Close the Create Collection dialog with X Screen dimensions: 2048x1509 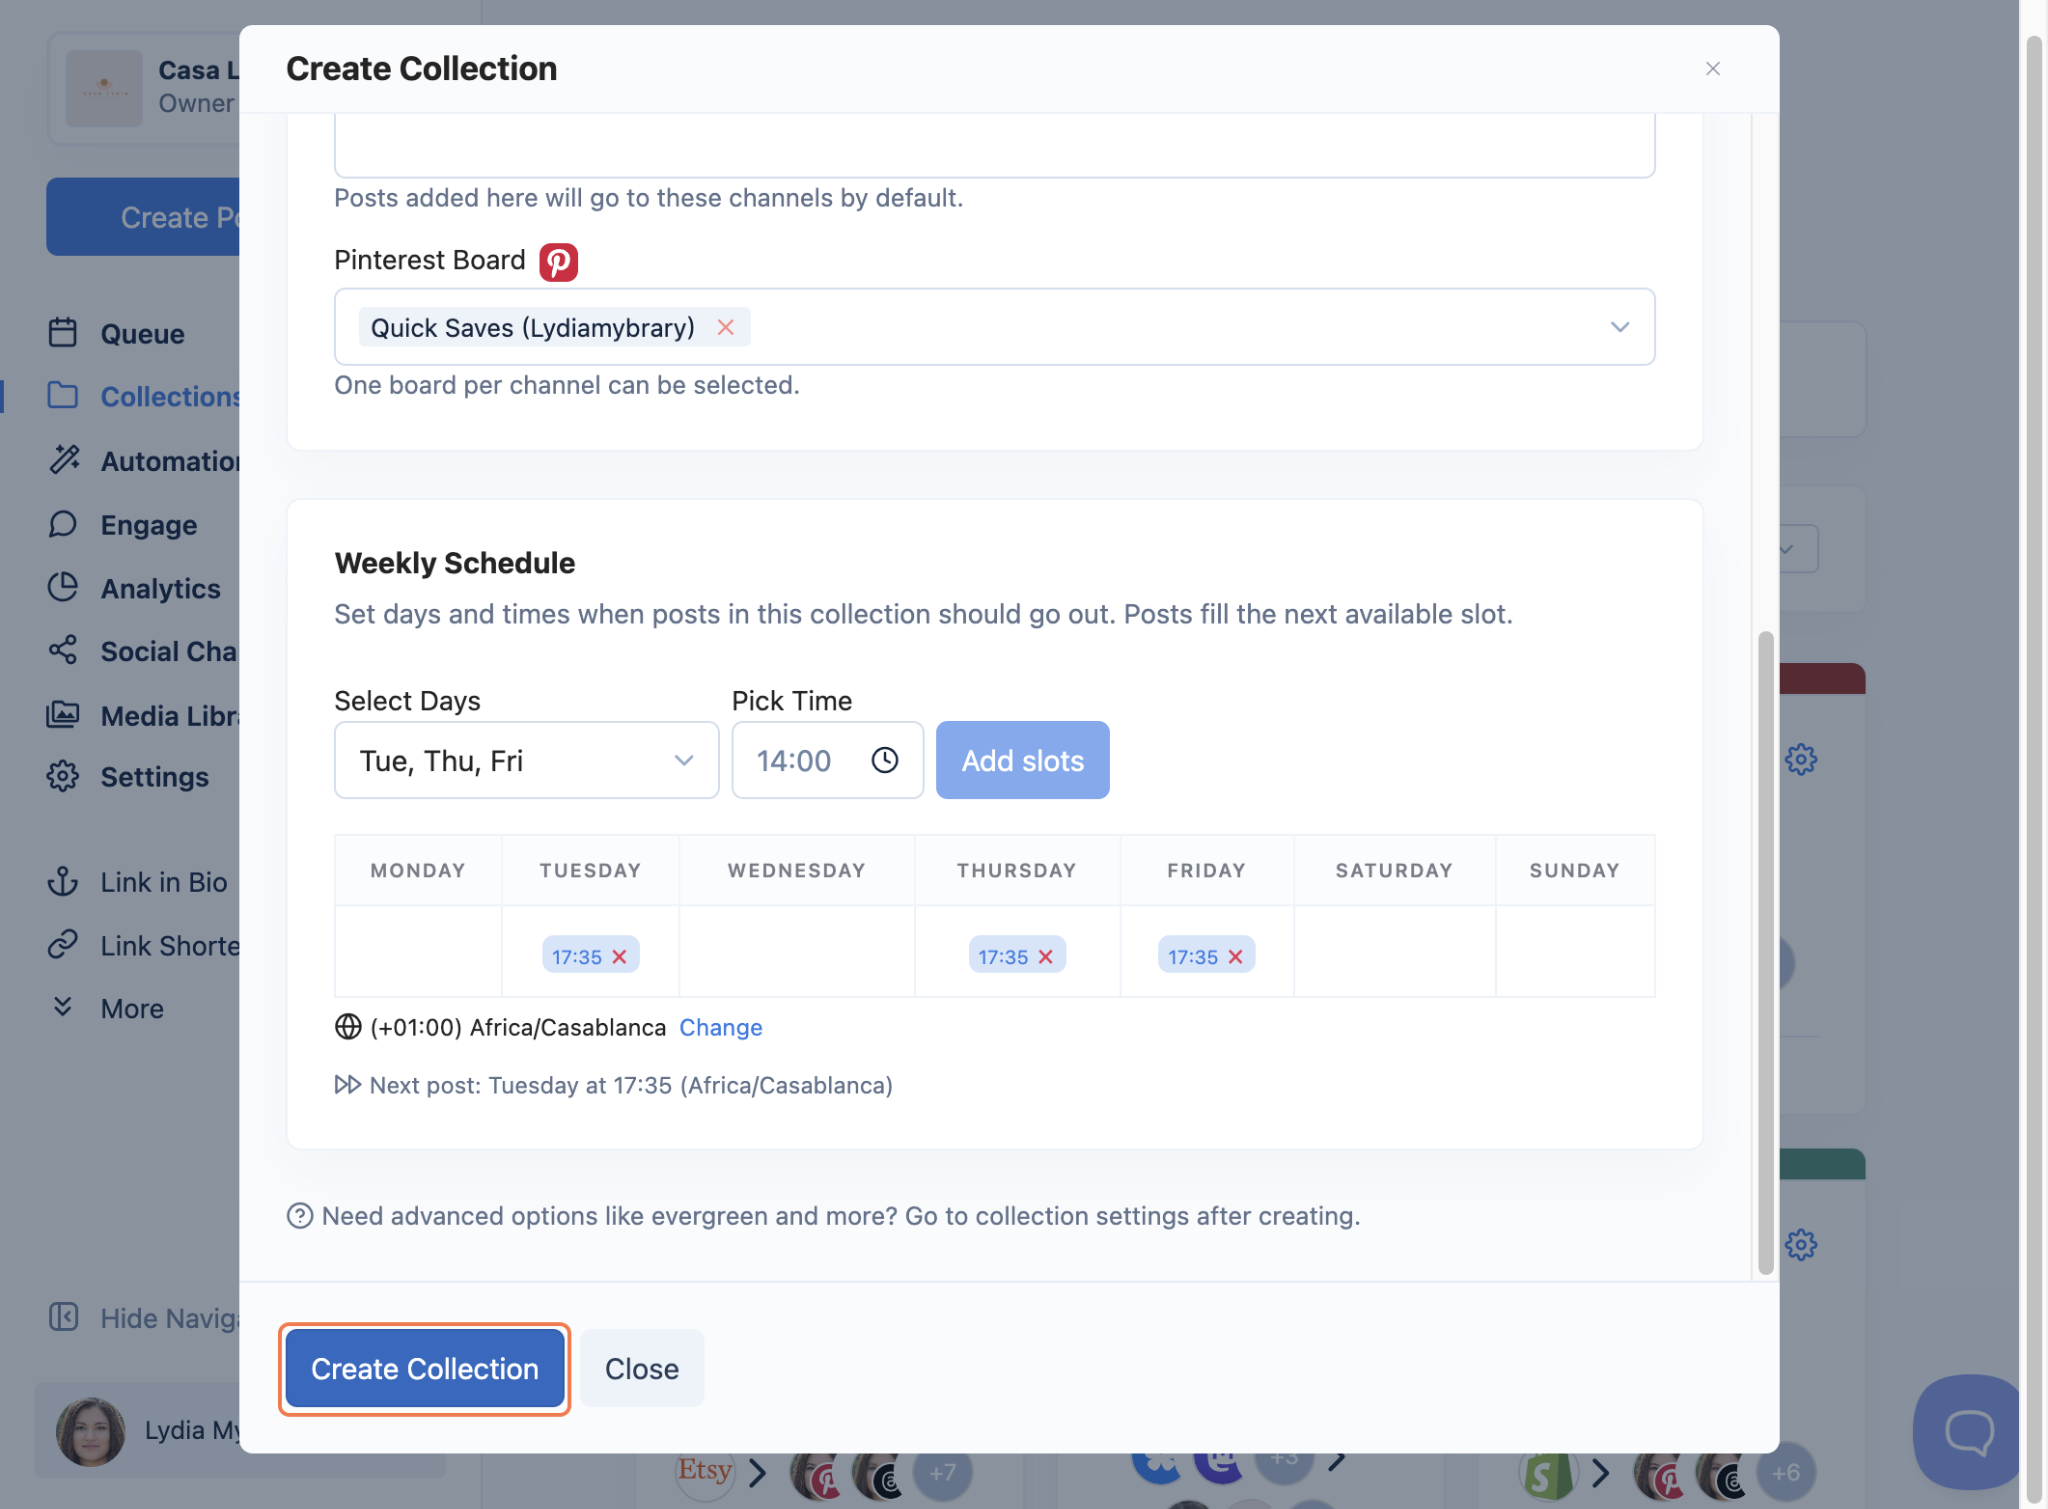[x=1712, y=69]
